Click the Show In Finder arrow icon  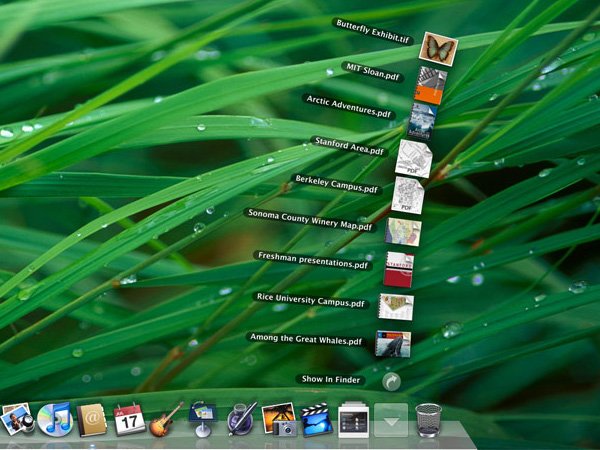tap(391, 382)
